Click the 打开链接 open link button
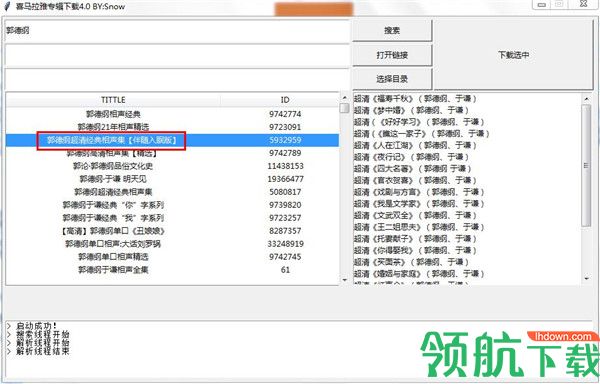Screen dimensions: 600x384 [x=392, y=55]
